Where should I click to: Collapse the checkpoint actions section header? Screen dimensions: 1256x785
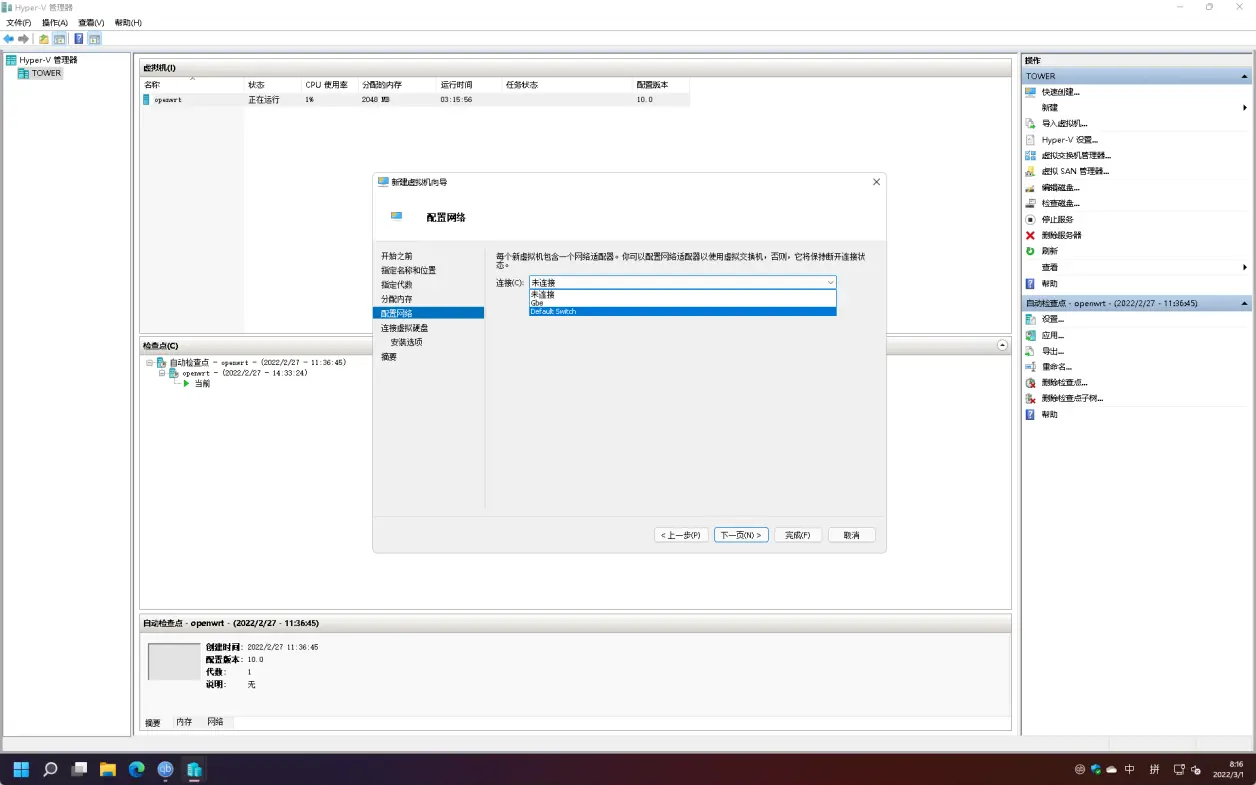[x=1245, y=303]
